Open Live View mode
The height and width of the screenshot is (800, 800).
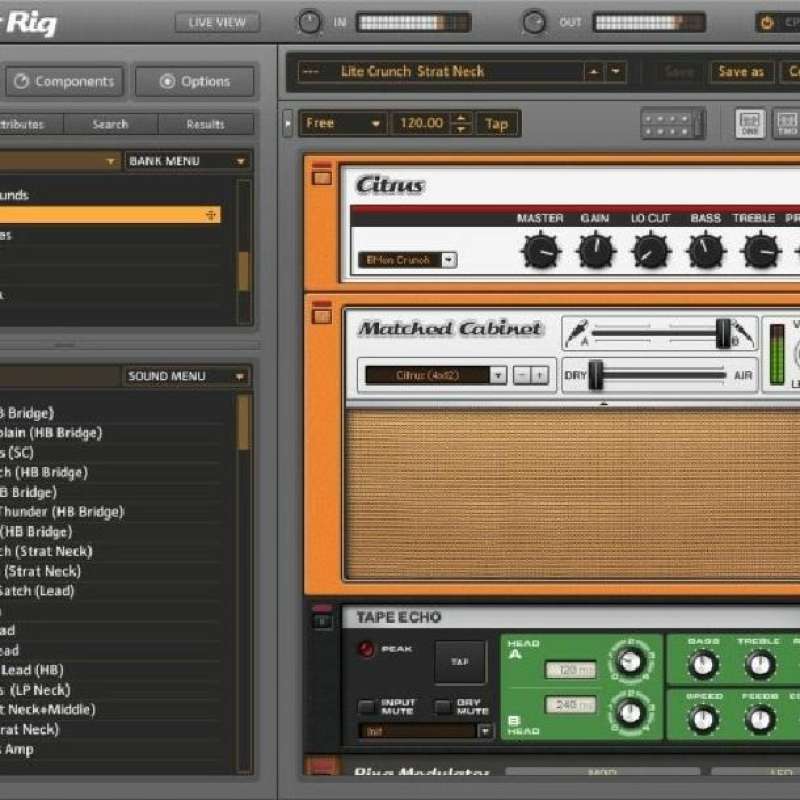click(x=216, y=21)
